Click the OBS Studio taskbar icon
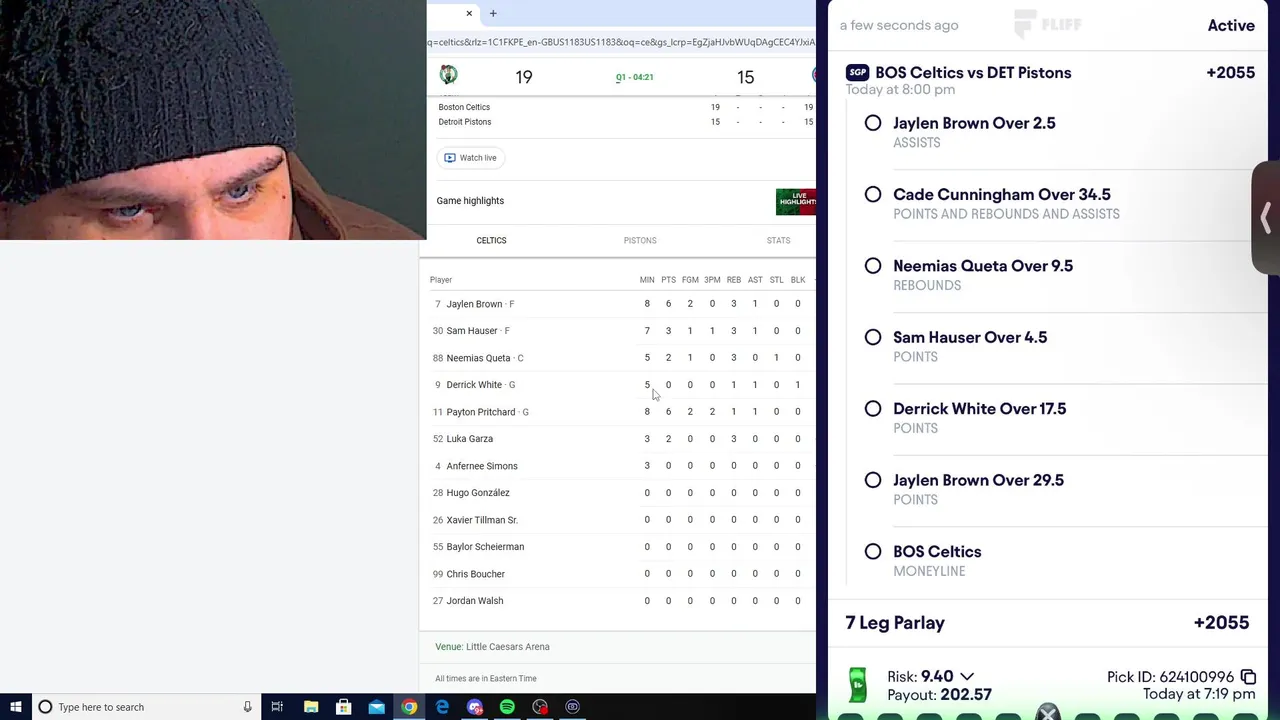This screenshot has height=720, width=1280. tap(540, 707)
